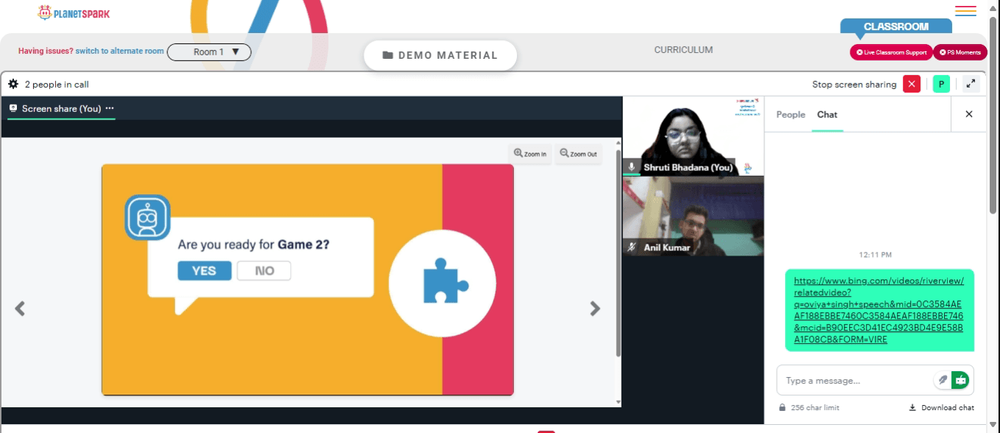Click Download chat text link
The width and height of the screenshot is (1000, 433).
pyautogui.click(x=948, y=407)
